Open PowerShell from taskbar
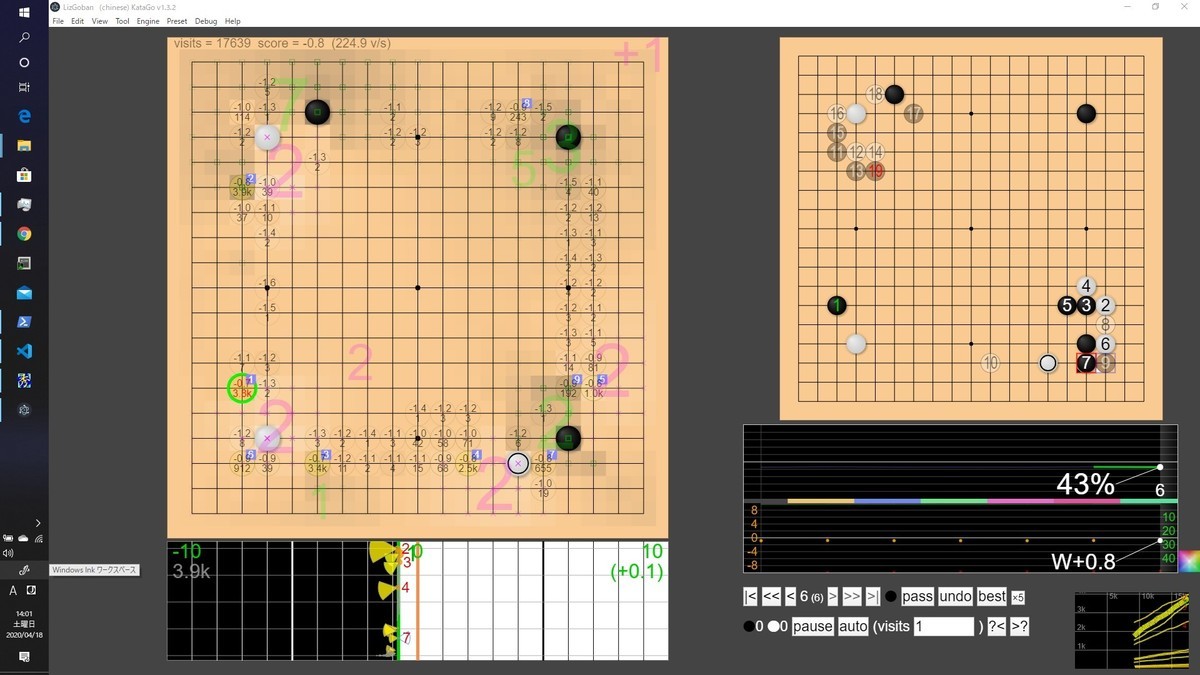Screen dimensions: 1200x675 [24, 322]
